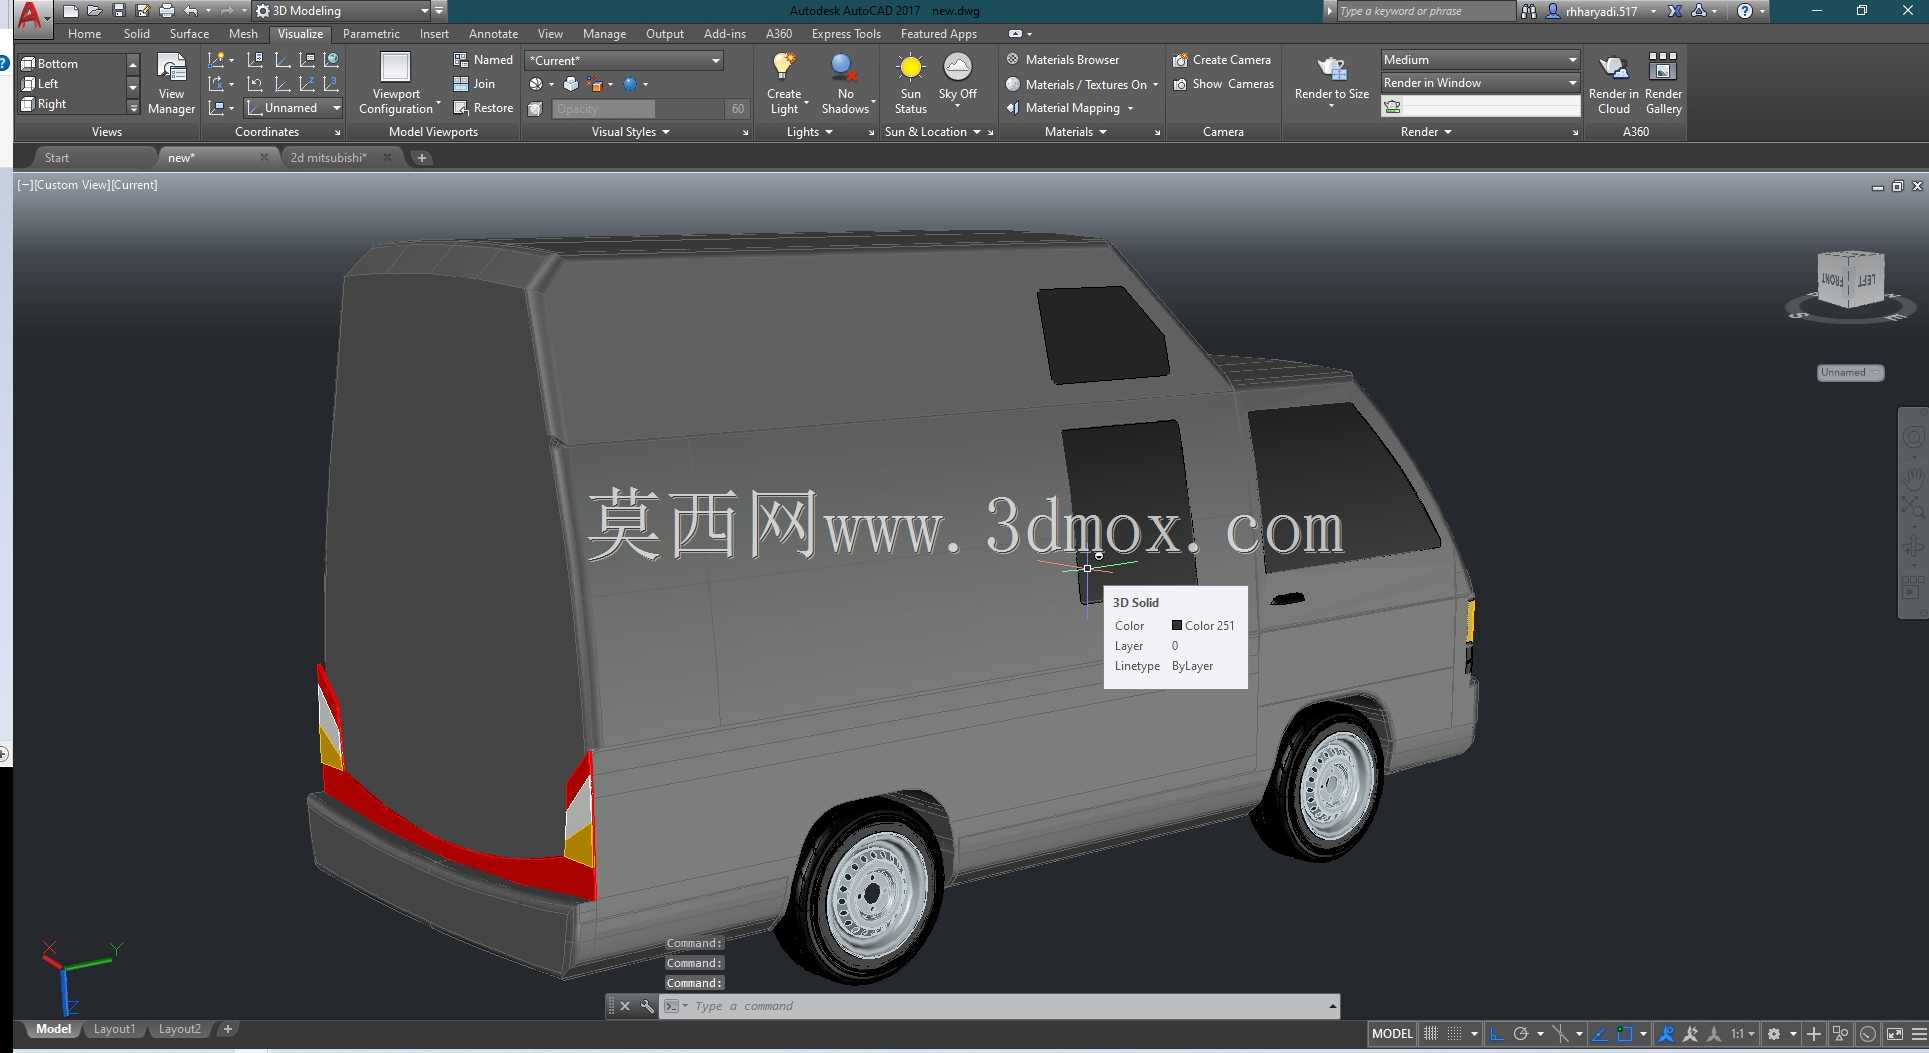The image size is (1929, 1053).
Task: Select the Right view
Action: tap(44, 104)
